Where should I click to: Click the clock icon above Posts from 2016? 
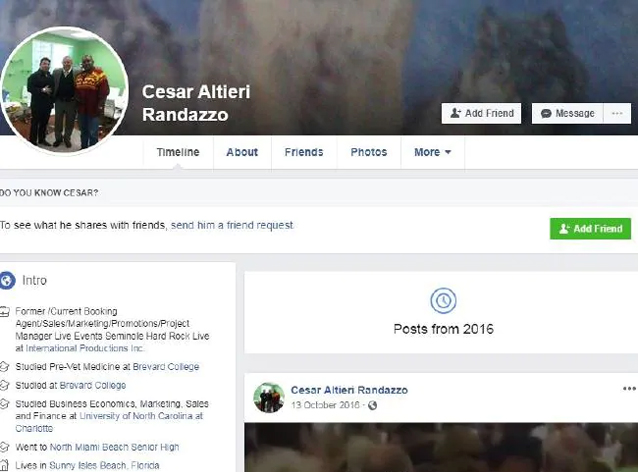coord(443,301)
